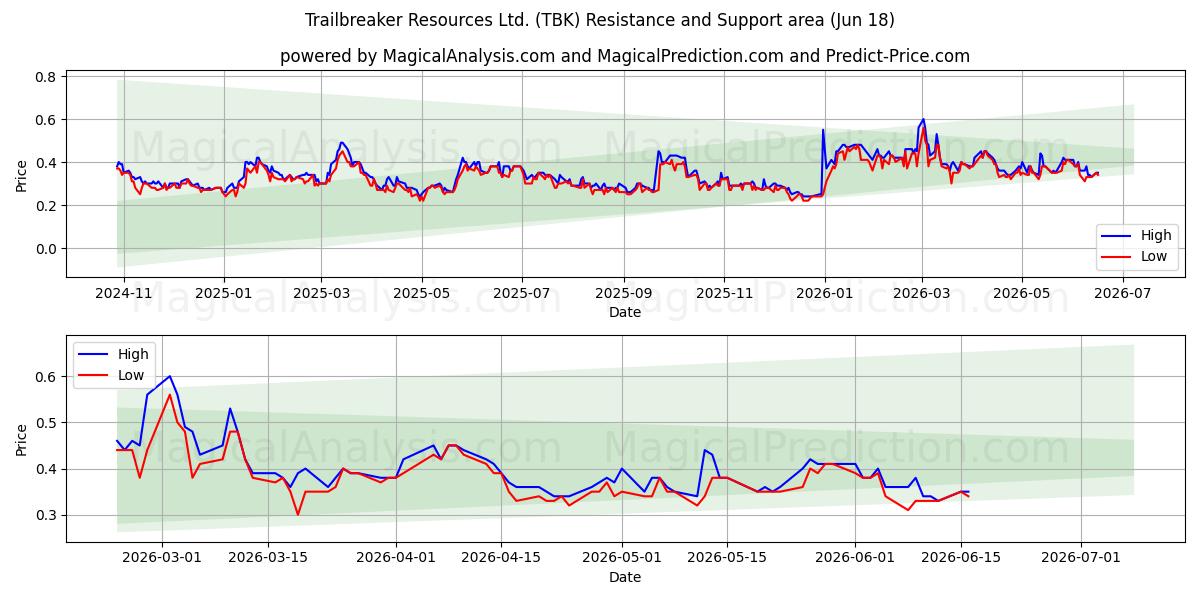Screen dimensions: 1200x600
Task: Click the top chart '2025-09' date label
Action: point(624,294)
